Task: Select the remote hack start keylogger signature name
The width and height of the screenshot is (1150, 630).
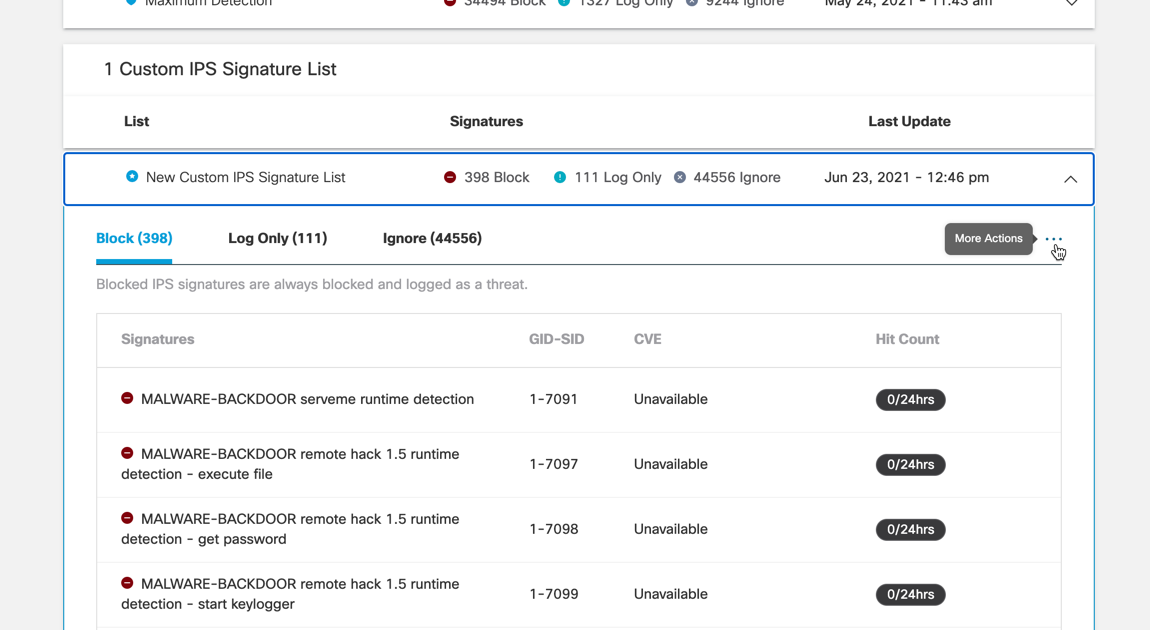Action: tap(290, 594)
